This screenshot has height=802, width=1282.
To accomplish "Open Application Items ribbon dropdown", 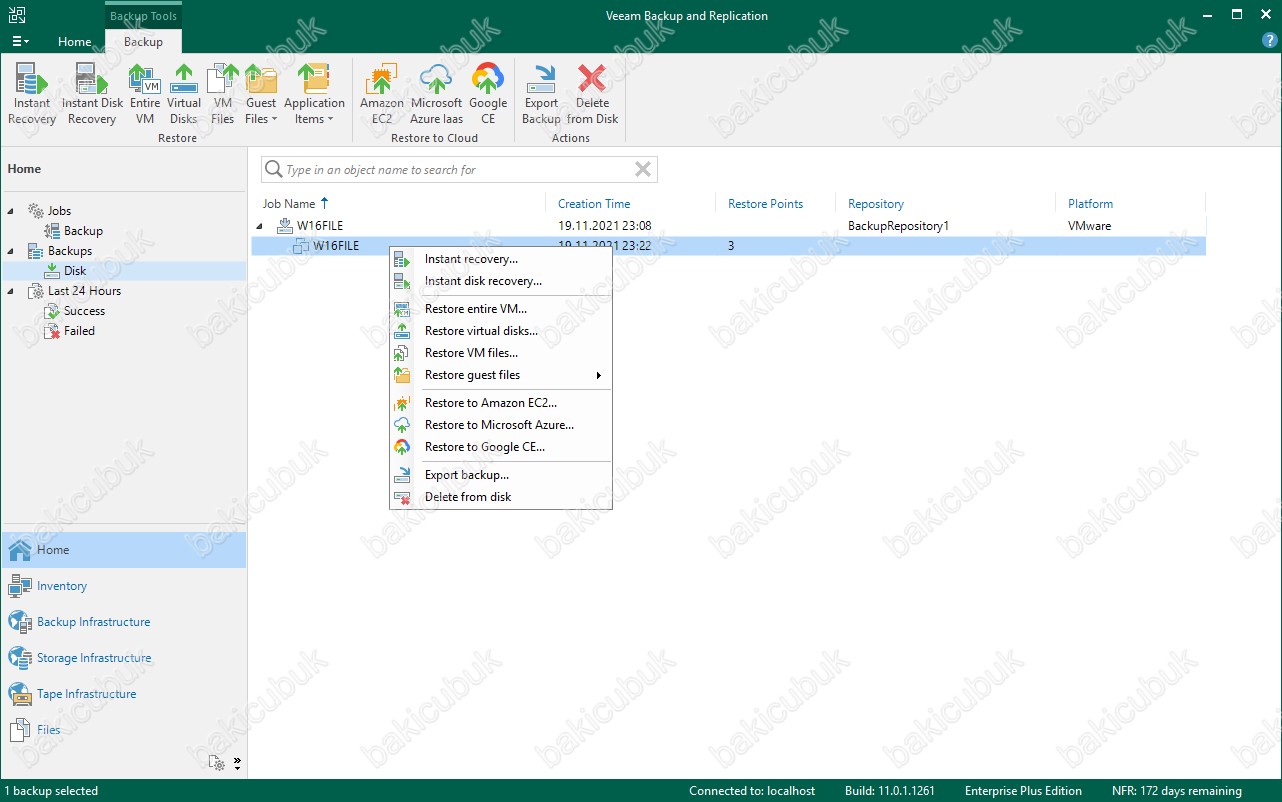I will 314,95.
